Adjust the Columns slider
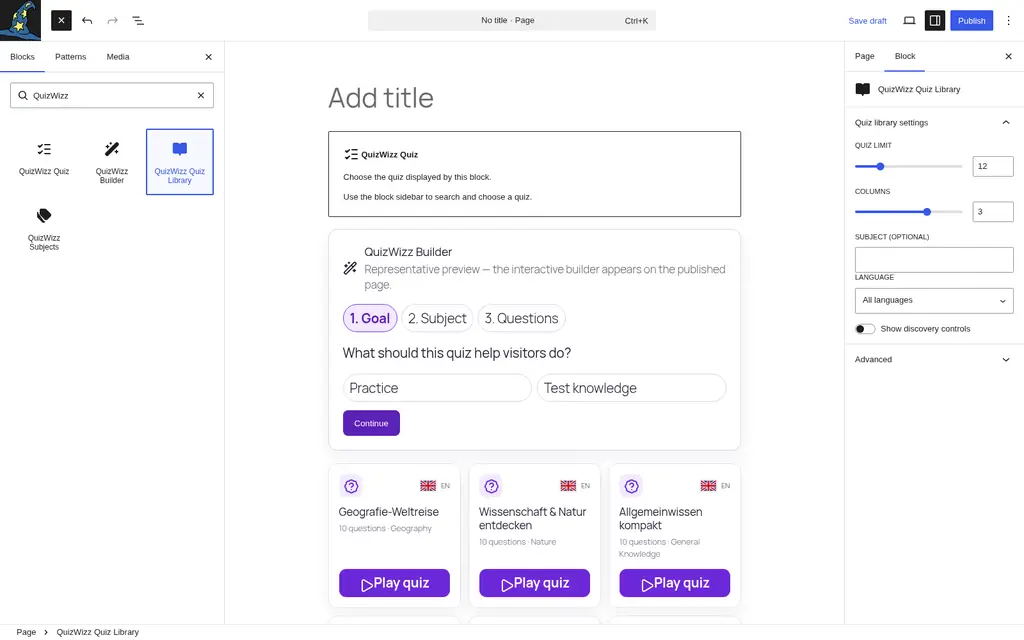This screenshot has height=640, width=1024. coord(908,212)
